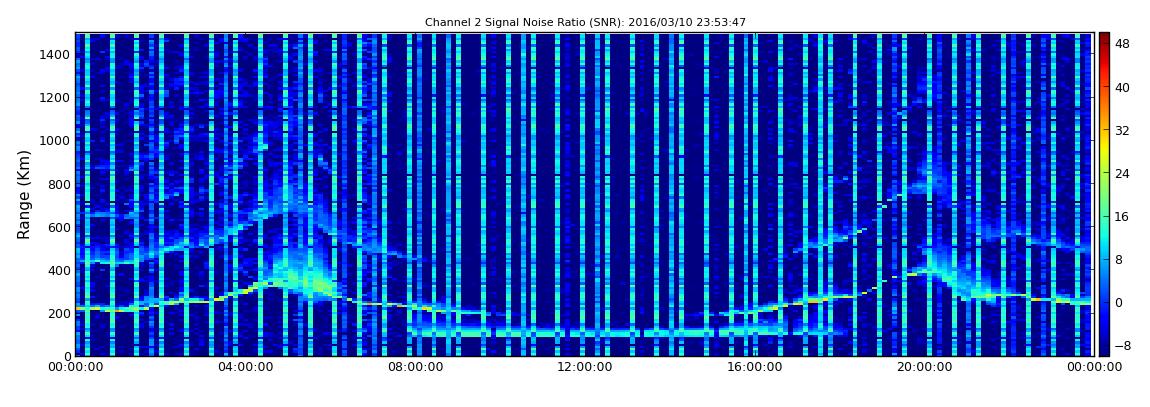Click the colorbar label −8

pyautogui.click(x=1121, y=345)
